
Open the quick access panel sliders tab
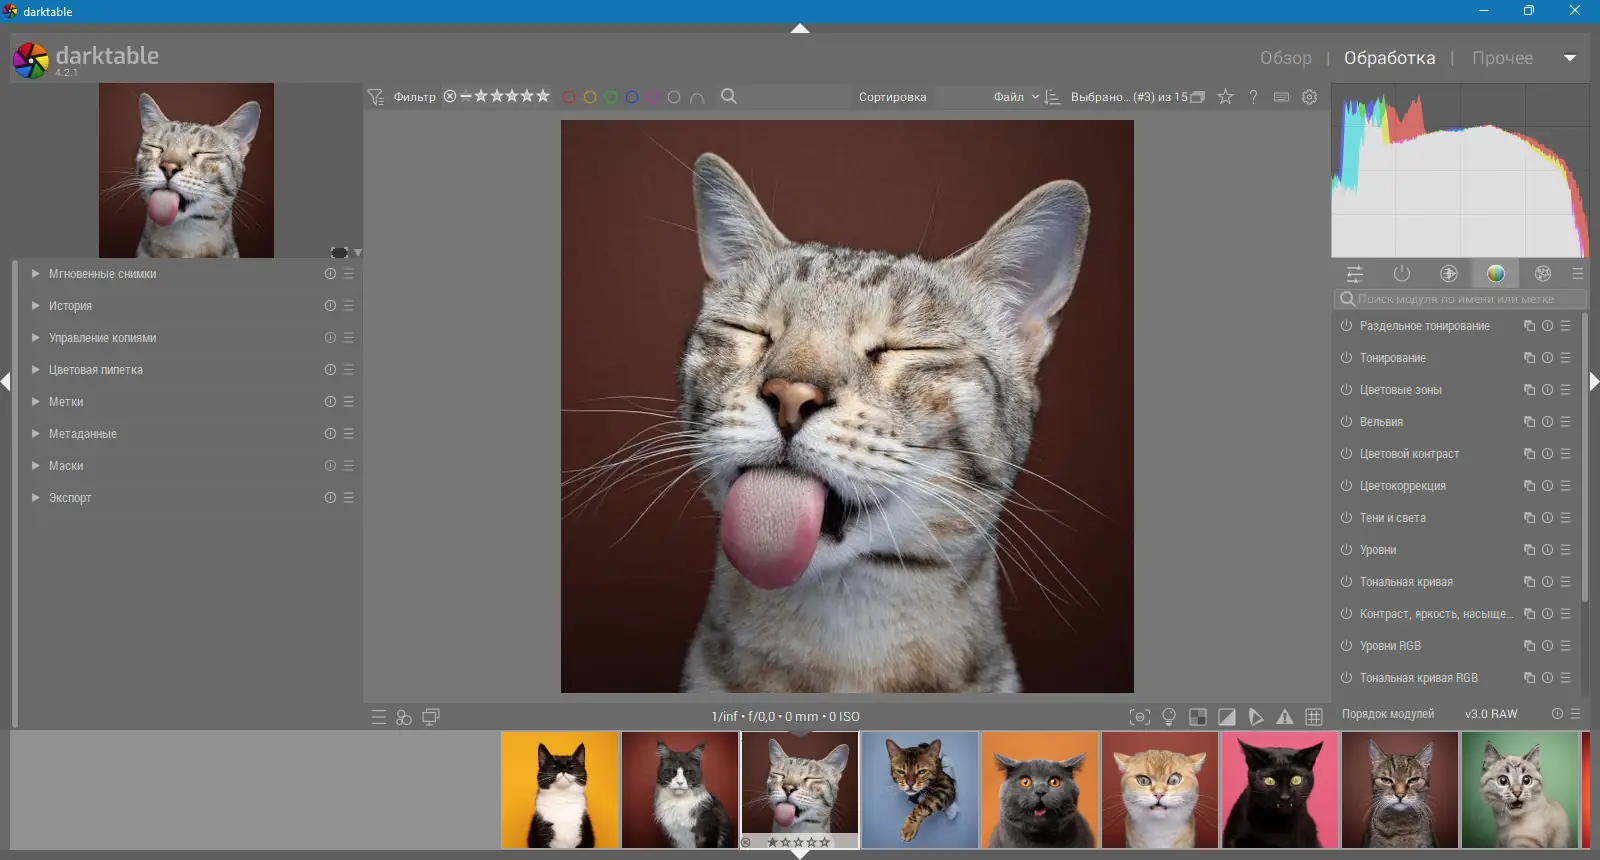click(x=1355, y=274)
